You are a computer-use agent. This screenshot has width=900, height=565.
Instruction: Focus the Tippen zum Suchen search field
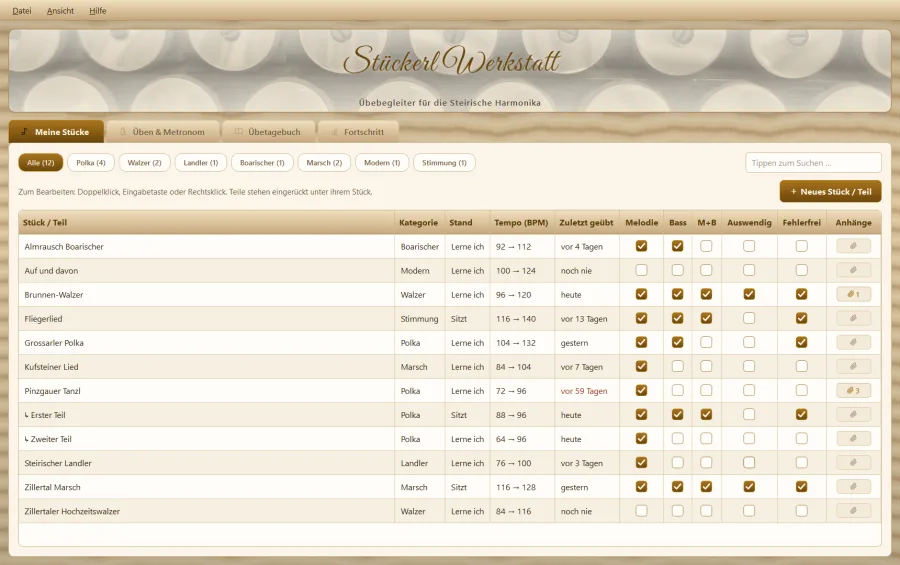[x=813, y=163]
